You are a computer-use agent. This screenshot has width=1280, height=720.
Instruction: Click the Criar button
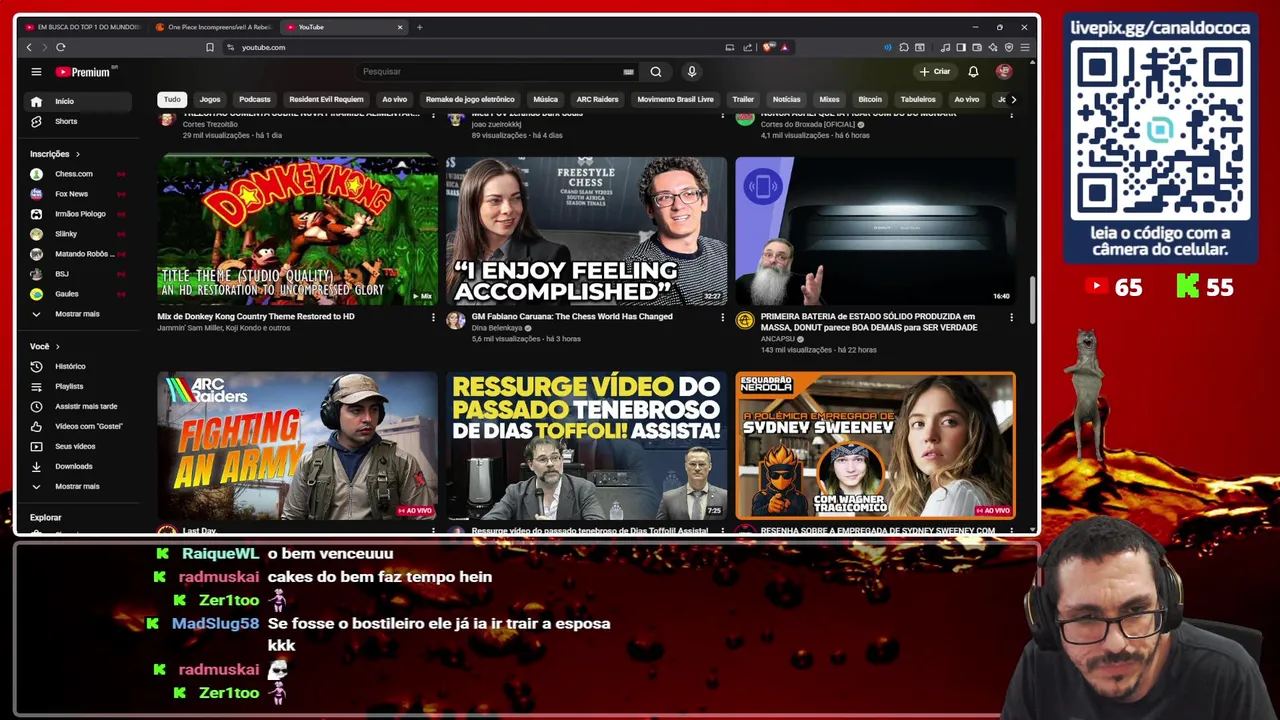pyautogui.click(x=935, y=72)
